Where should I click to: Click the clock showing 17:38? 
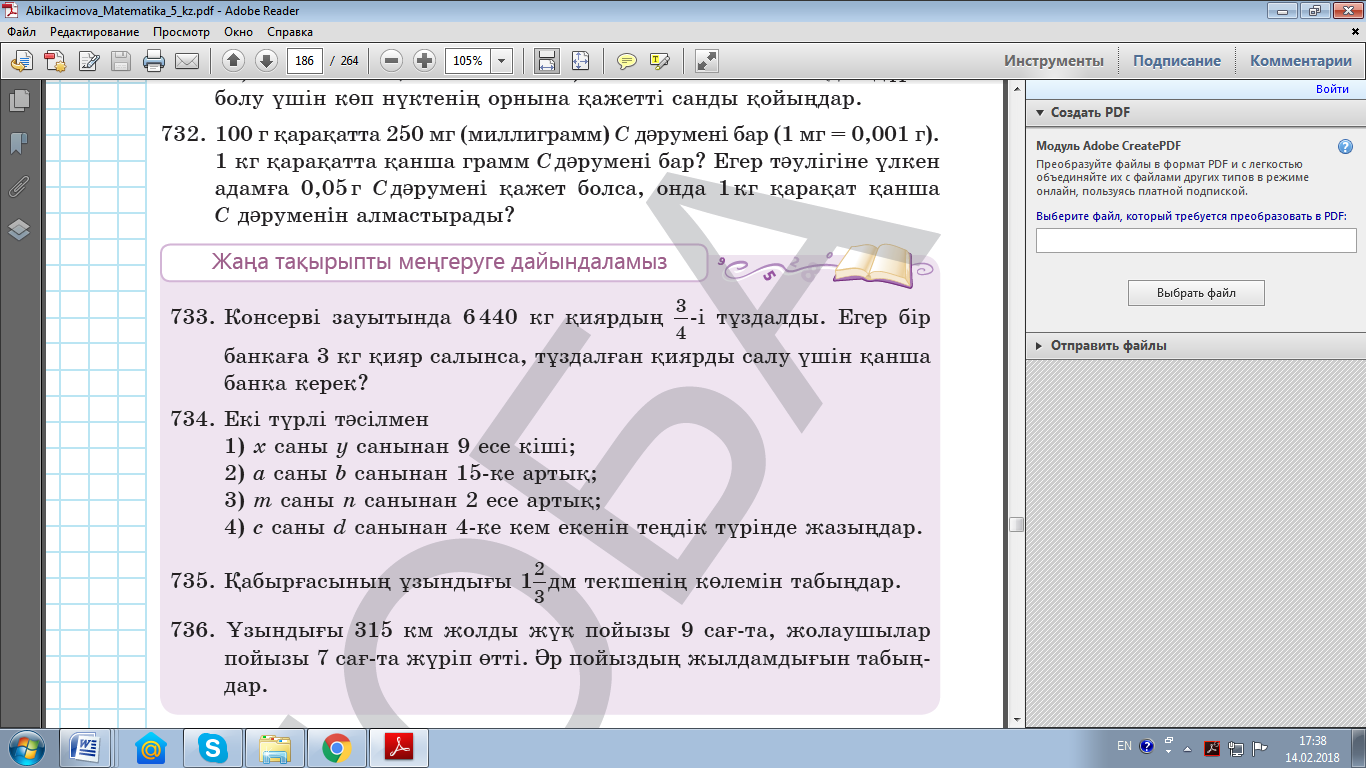click(x=1311, y=740)
